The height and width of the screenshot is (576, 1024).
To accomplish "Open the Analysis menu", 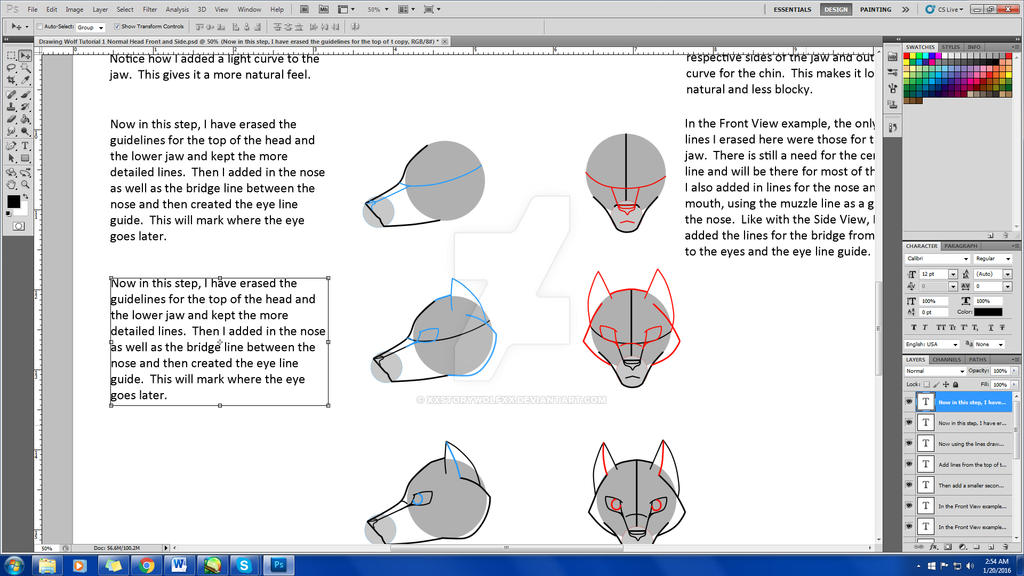I will click(177, 10).
